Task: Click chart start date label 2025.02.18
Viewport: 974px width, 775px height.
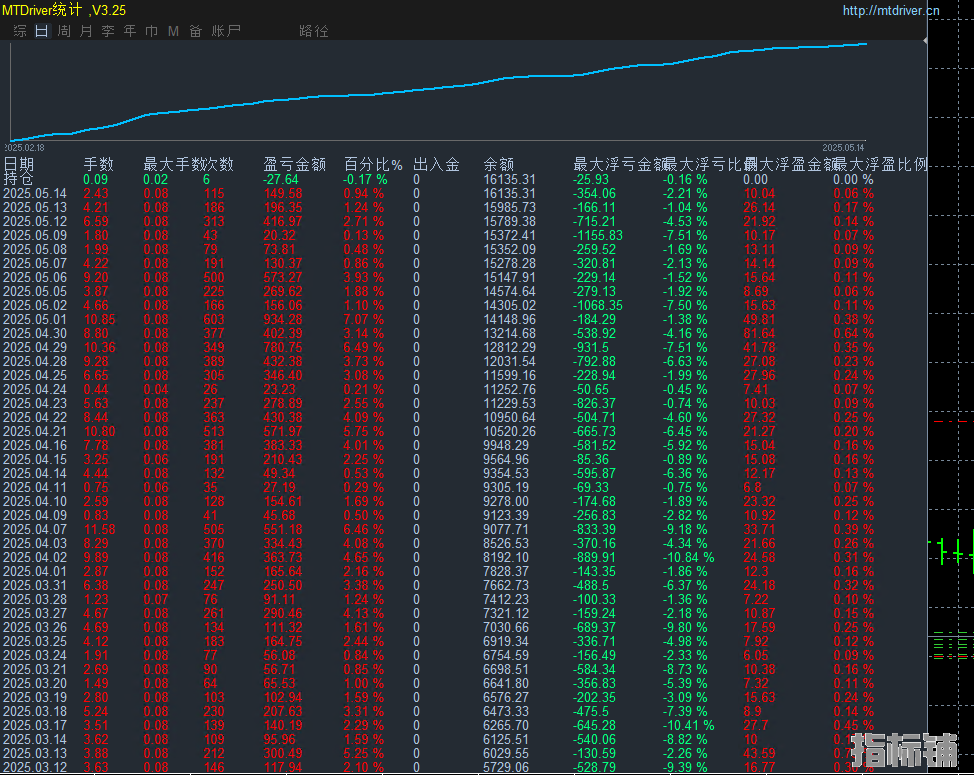Action: click(x=25, y=148)
